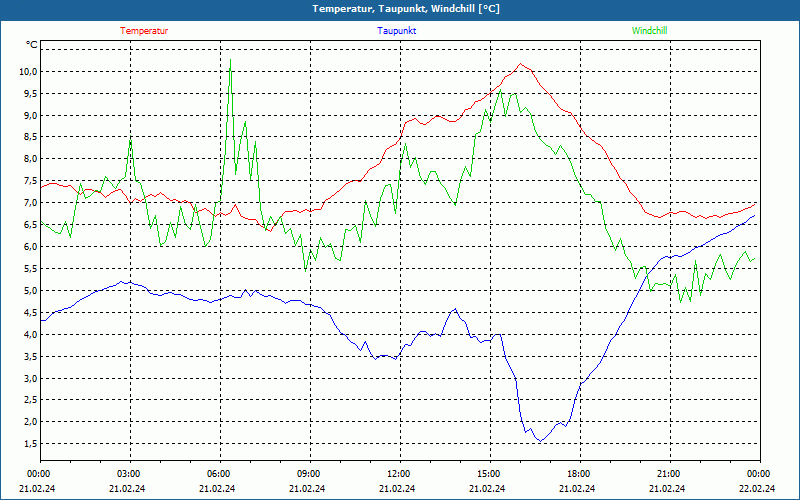Click the 21:00 time label
This screenshot has height=500, width=800.
coord(667,474)
